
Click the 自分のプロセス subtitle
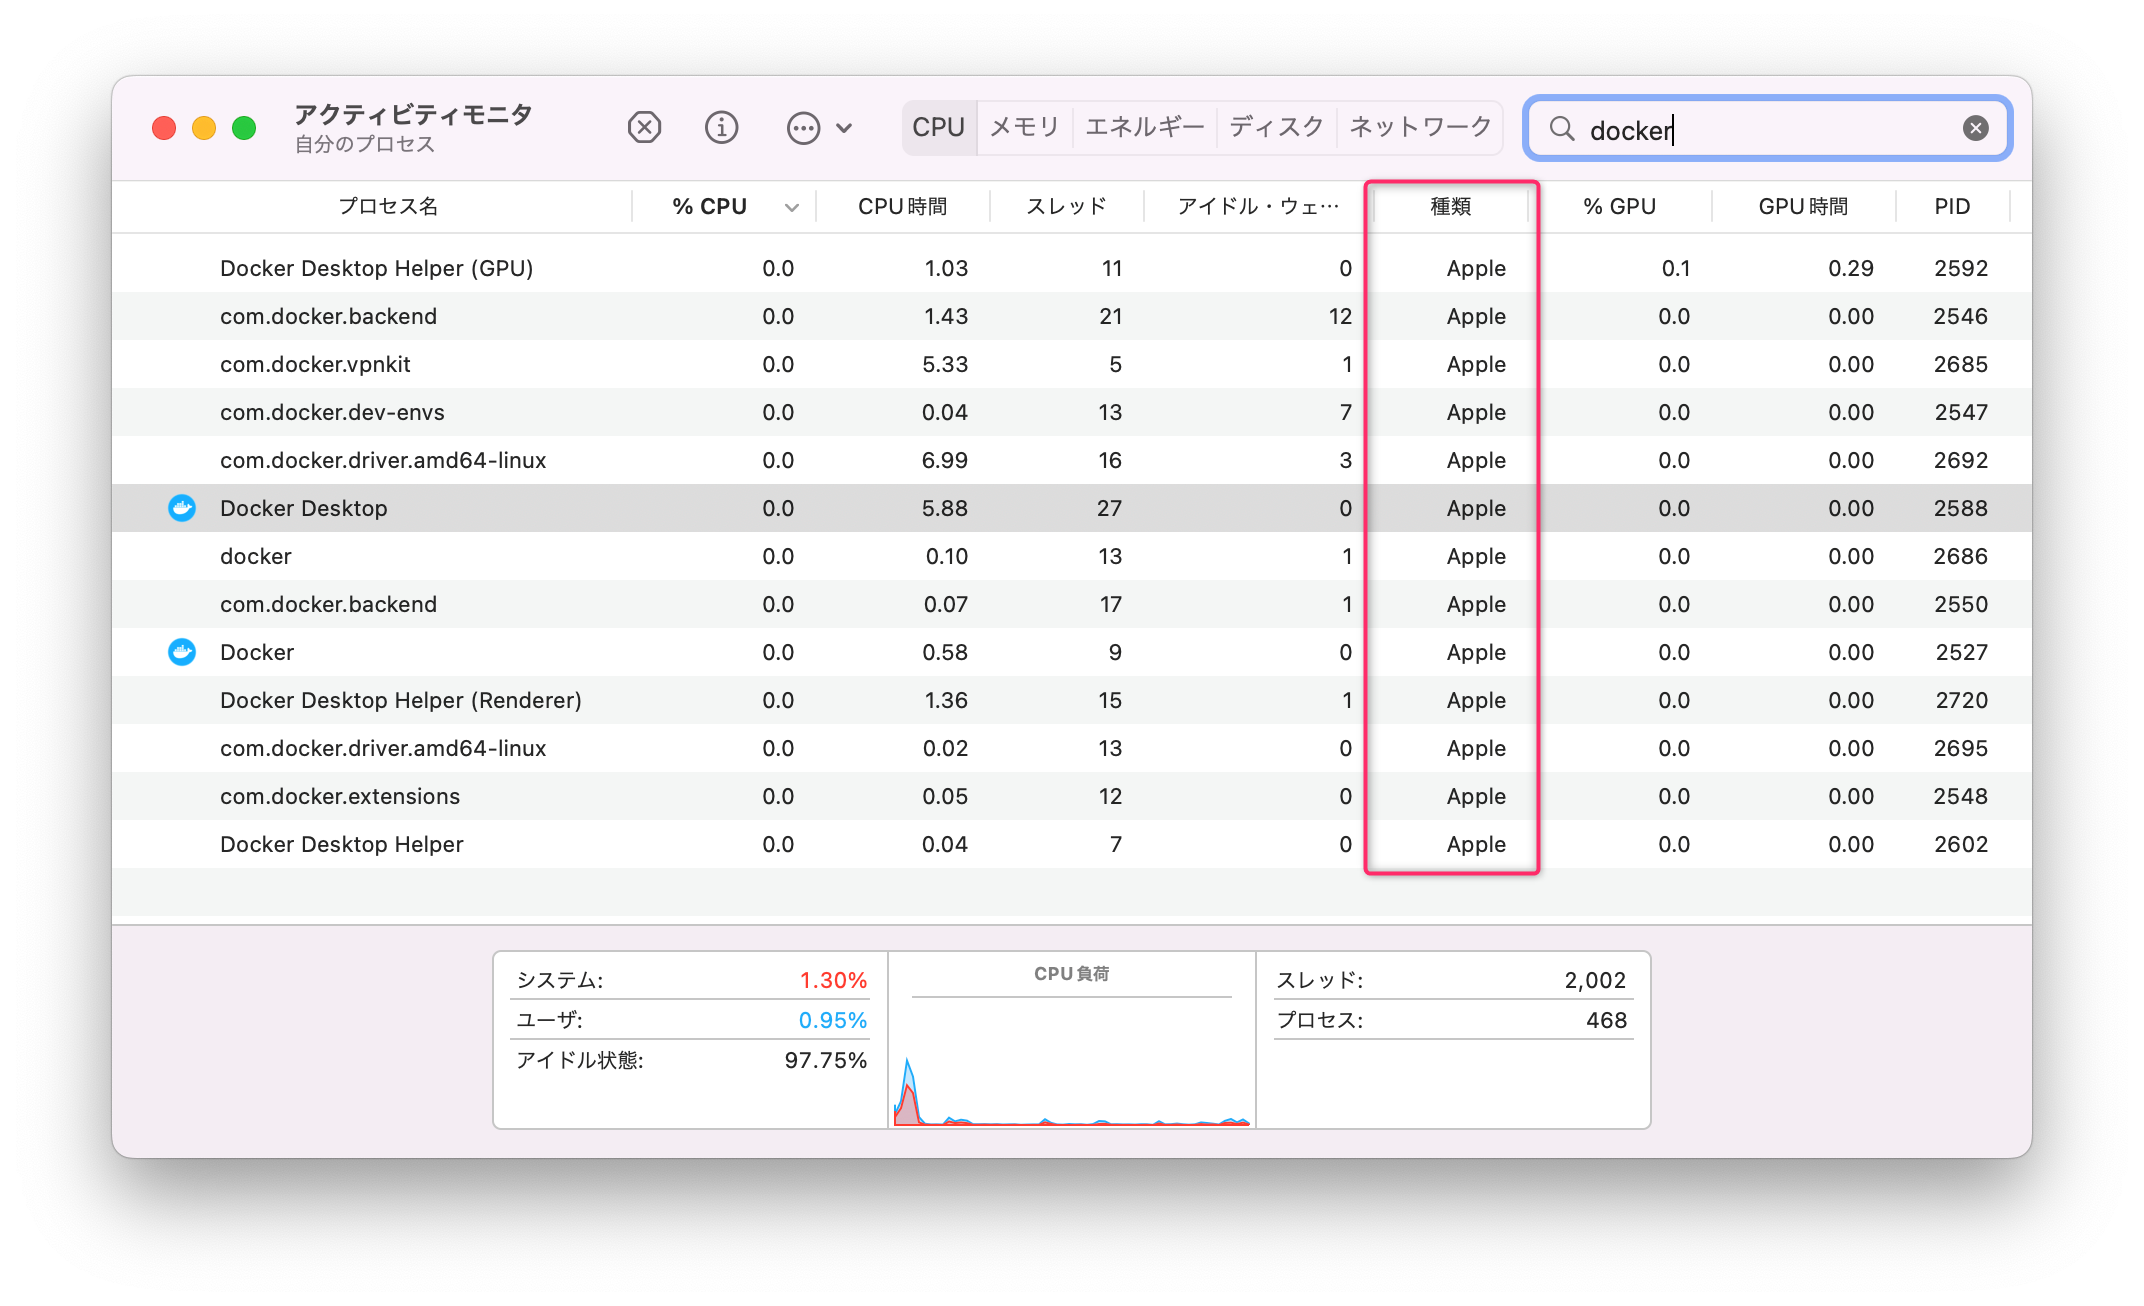coord(365,144)
